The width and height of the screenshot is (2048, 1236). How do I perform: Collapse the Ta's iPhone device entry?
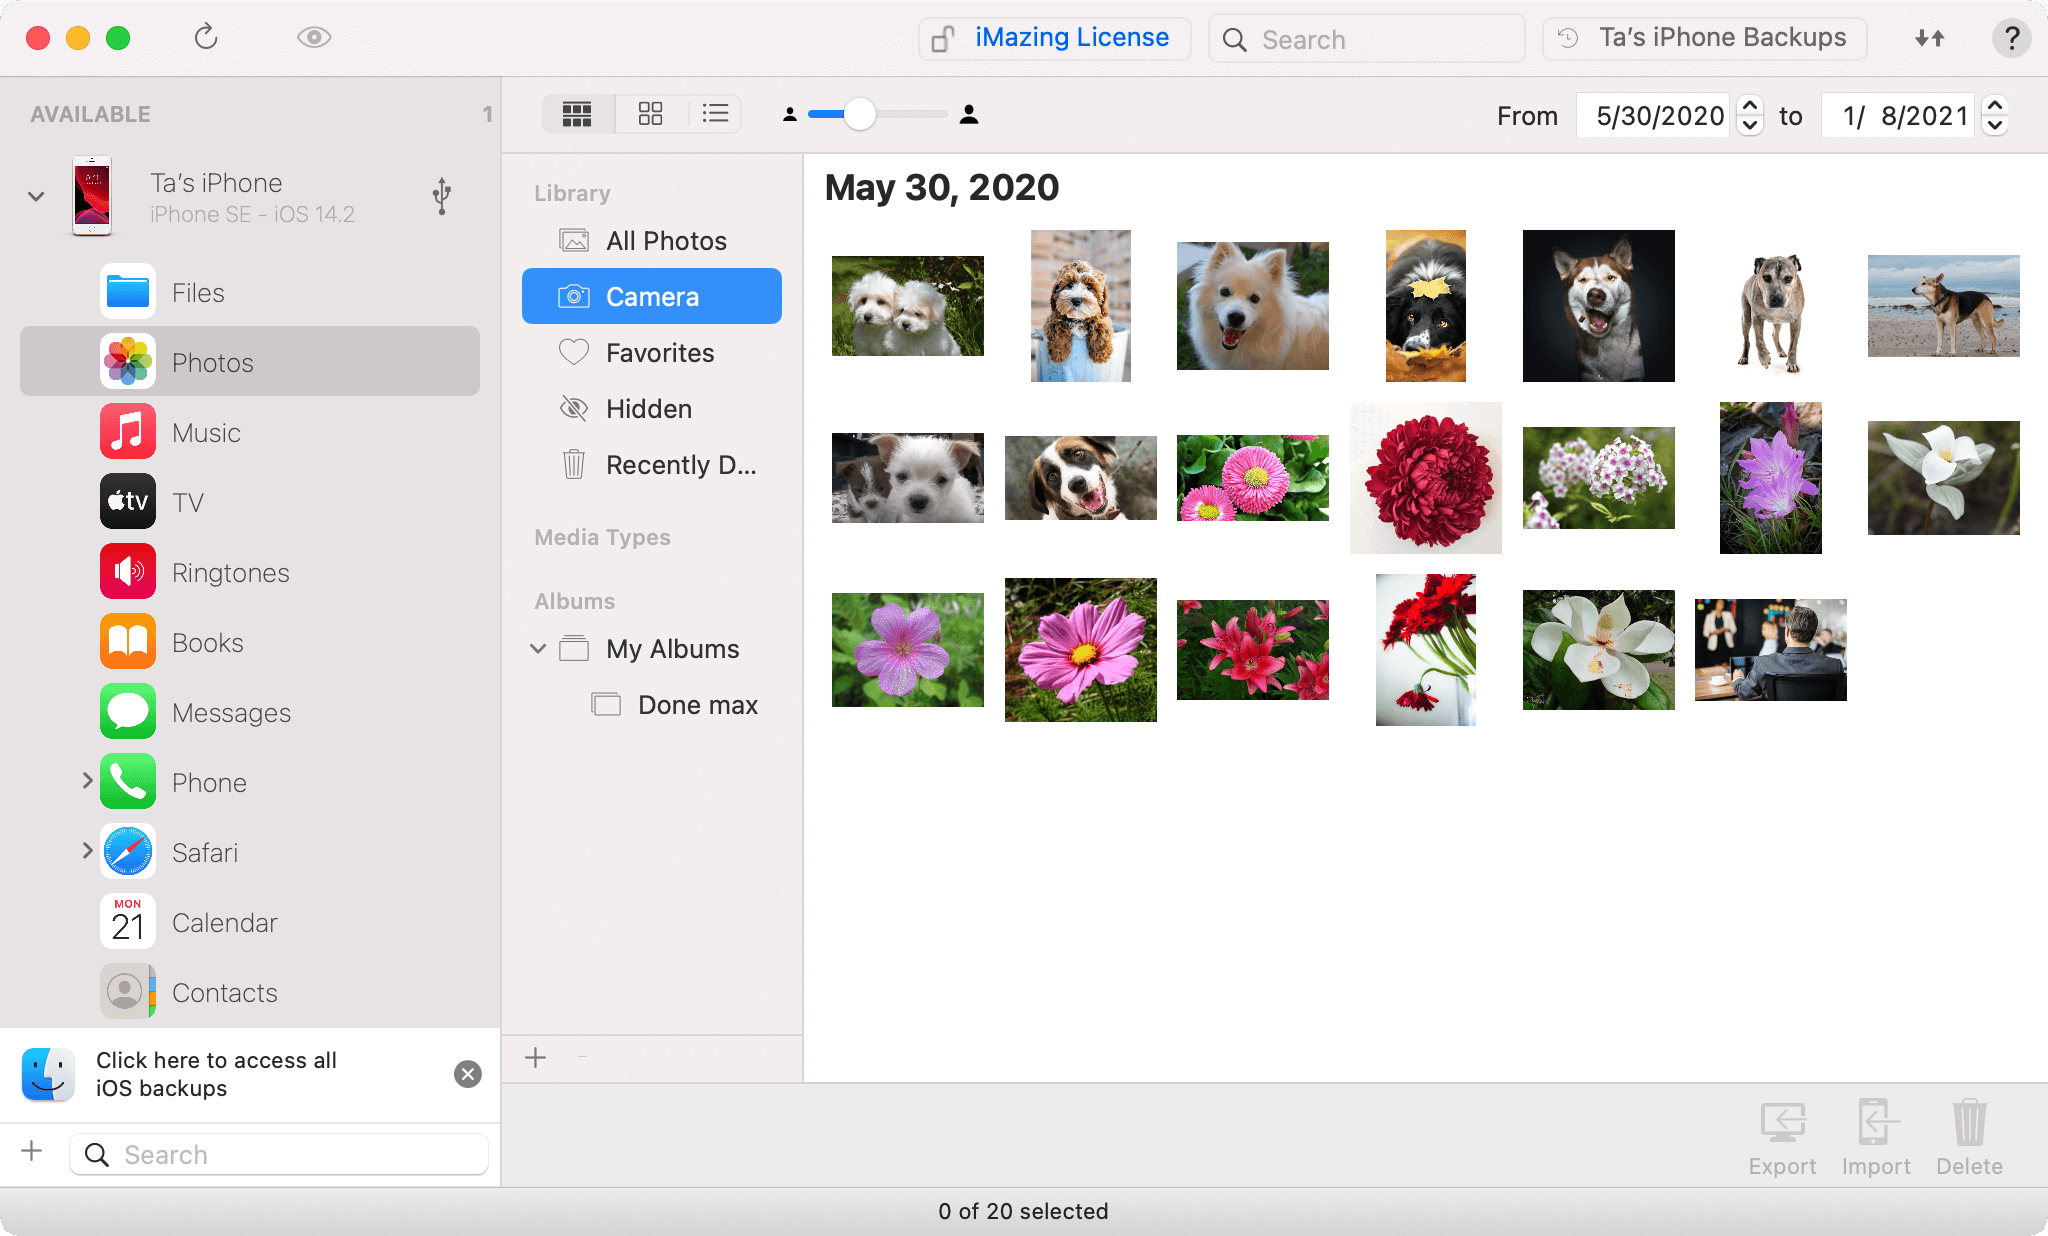pos(35,196)
